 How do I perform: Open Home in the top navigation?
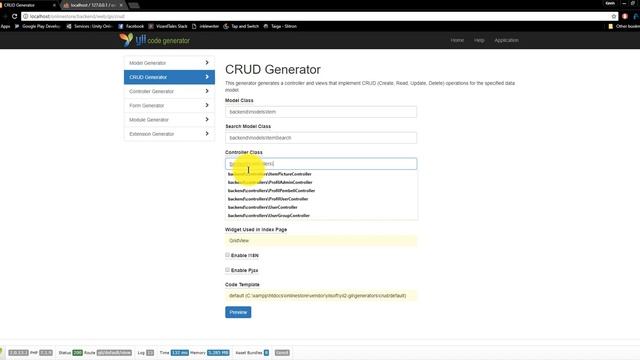pyautogui.click(x=457, y=40)
